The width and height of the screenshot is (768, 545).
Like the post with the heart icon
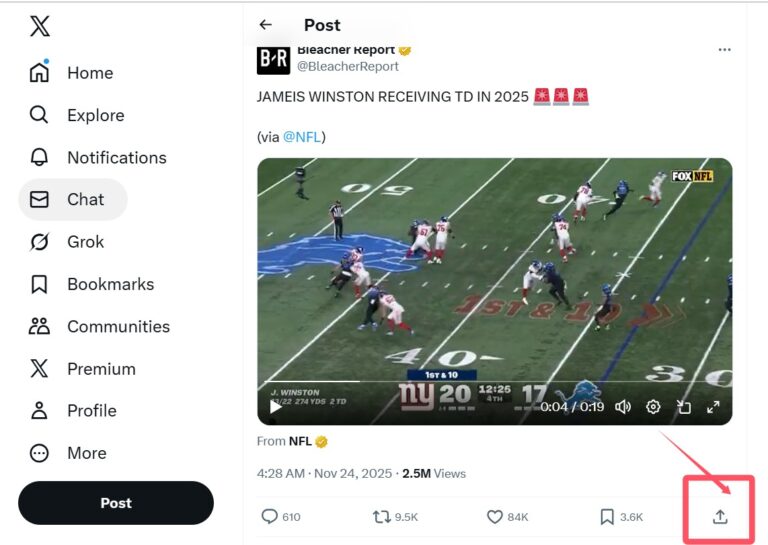494,517
